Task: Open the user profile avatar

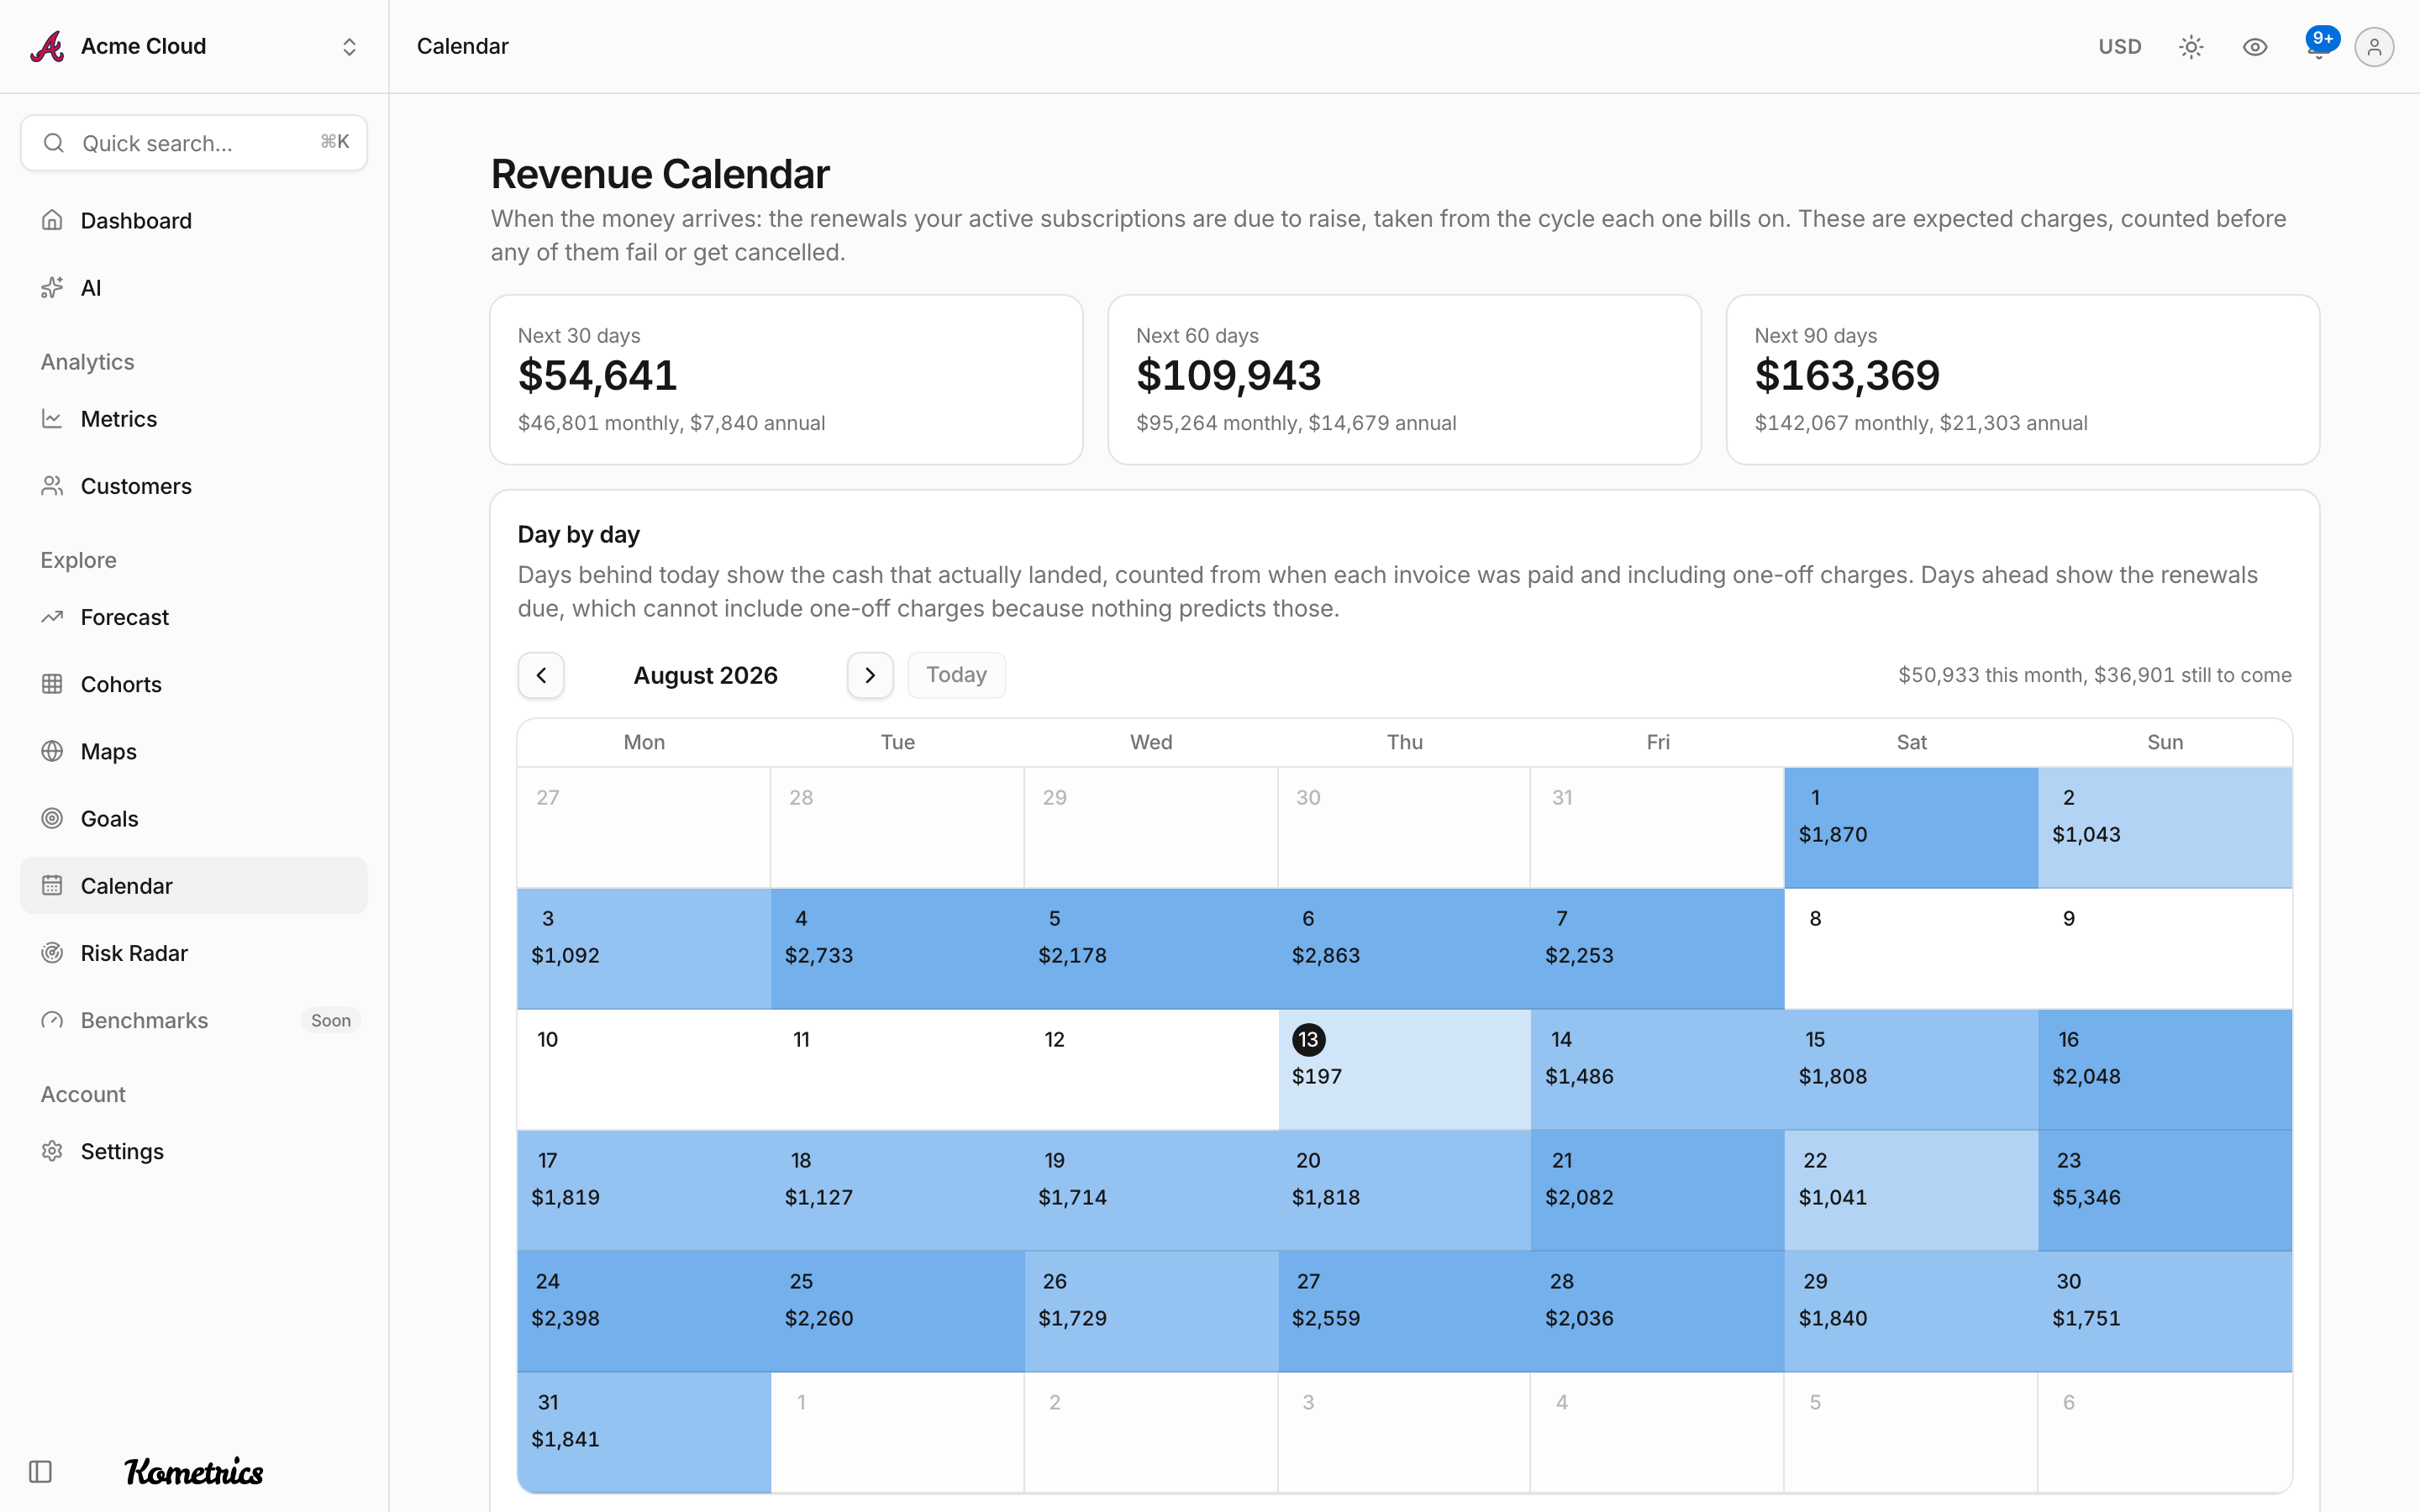Action: [x=2374, y=47]
